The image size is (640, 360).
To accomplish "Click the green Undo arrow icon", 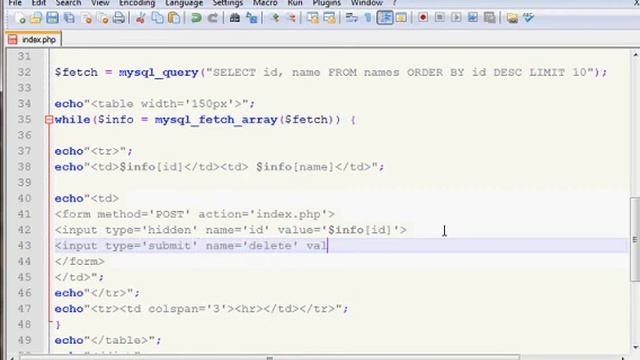I will (196, 18).
